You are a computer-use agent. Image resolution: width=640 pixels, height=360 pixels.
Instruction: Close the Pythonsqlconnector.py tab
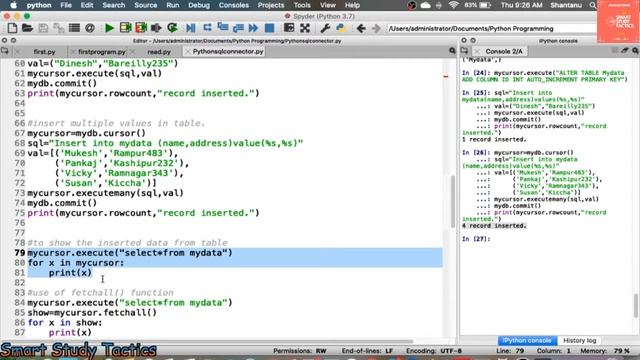coord(188,52)
